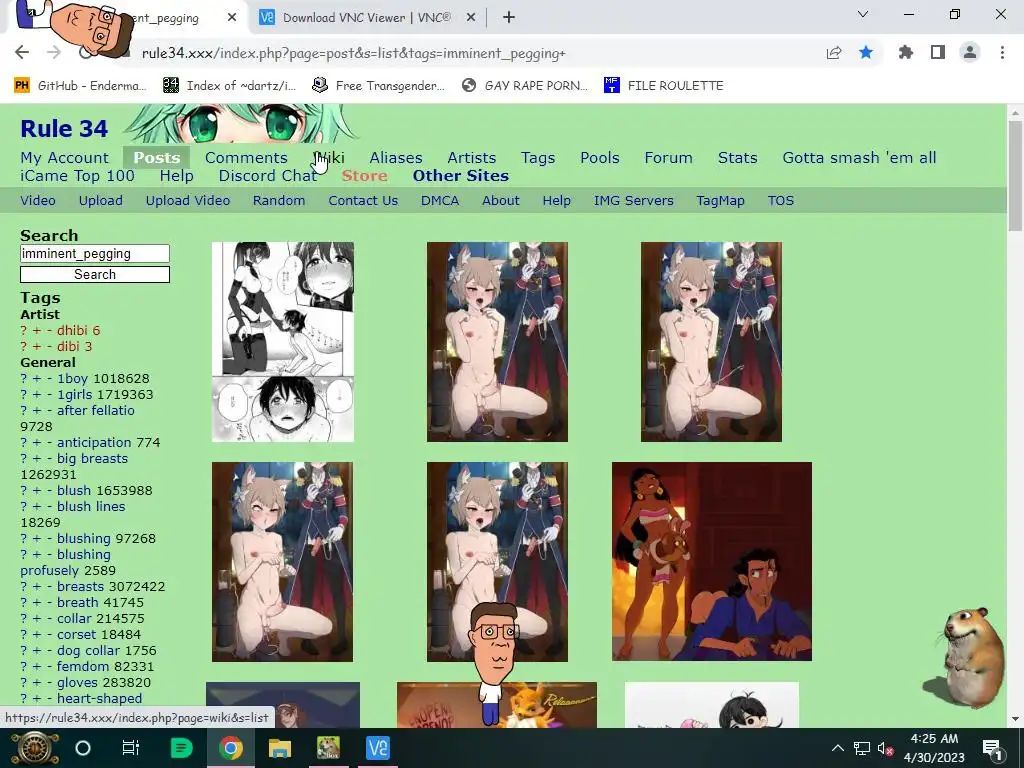
Task: Open the TagMap link
Action: (x=720, y=200)
